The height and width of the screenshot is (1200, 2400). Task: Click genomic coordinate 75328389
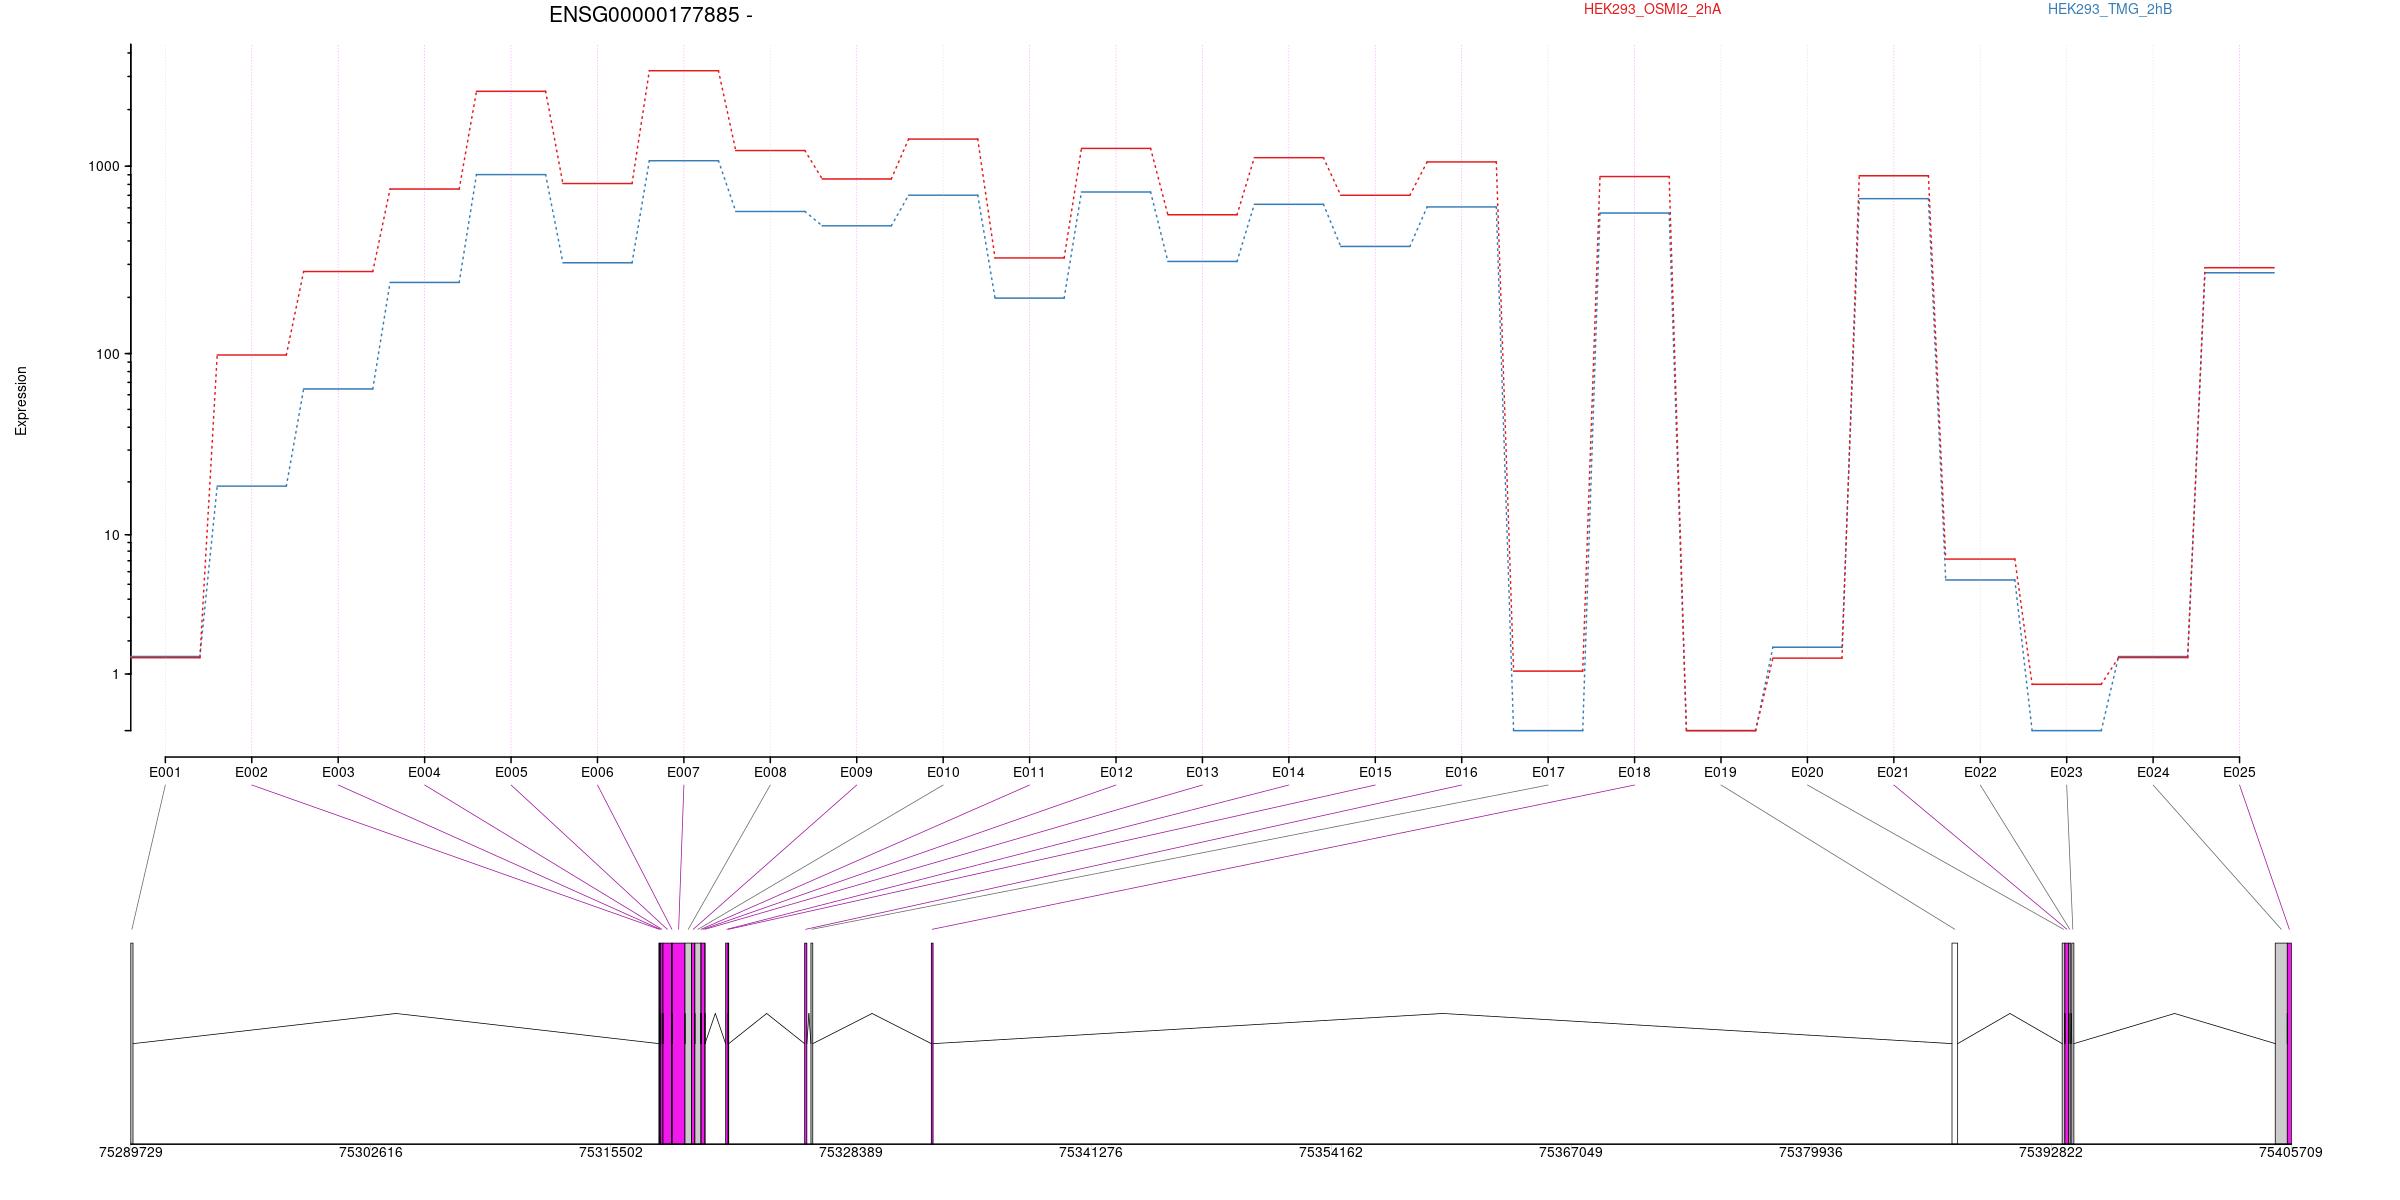[851, 1153]
